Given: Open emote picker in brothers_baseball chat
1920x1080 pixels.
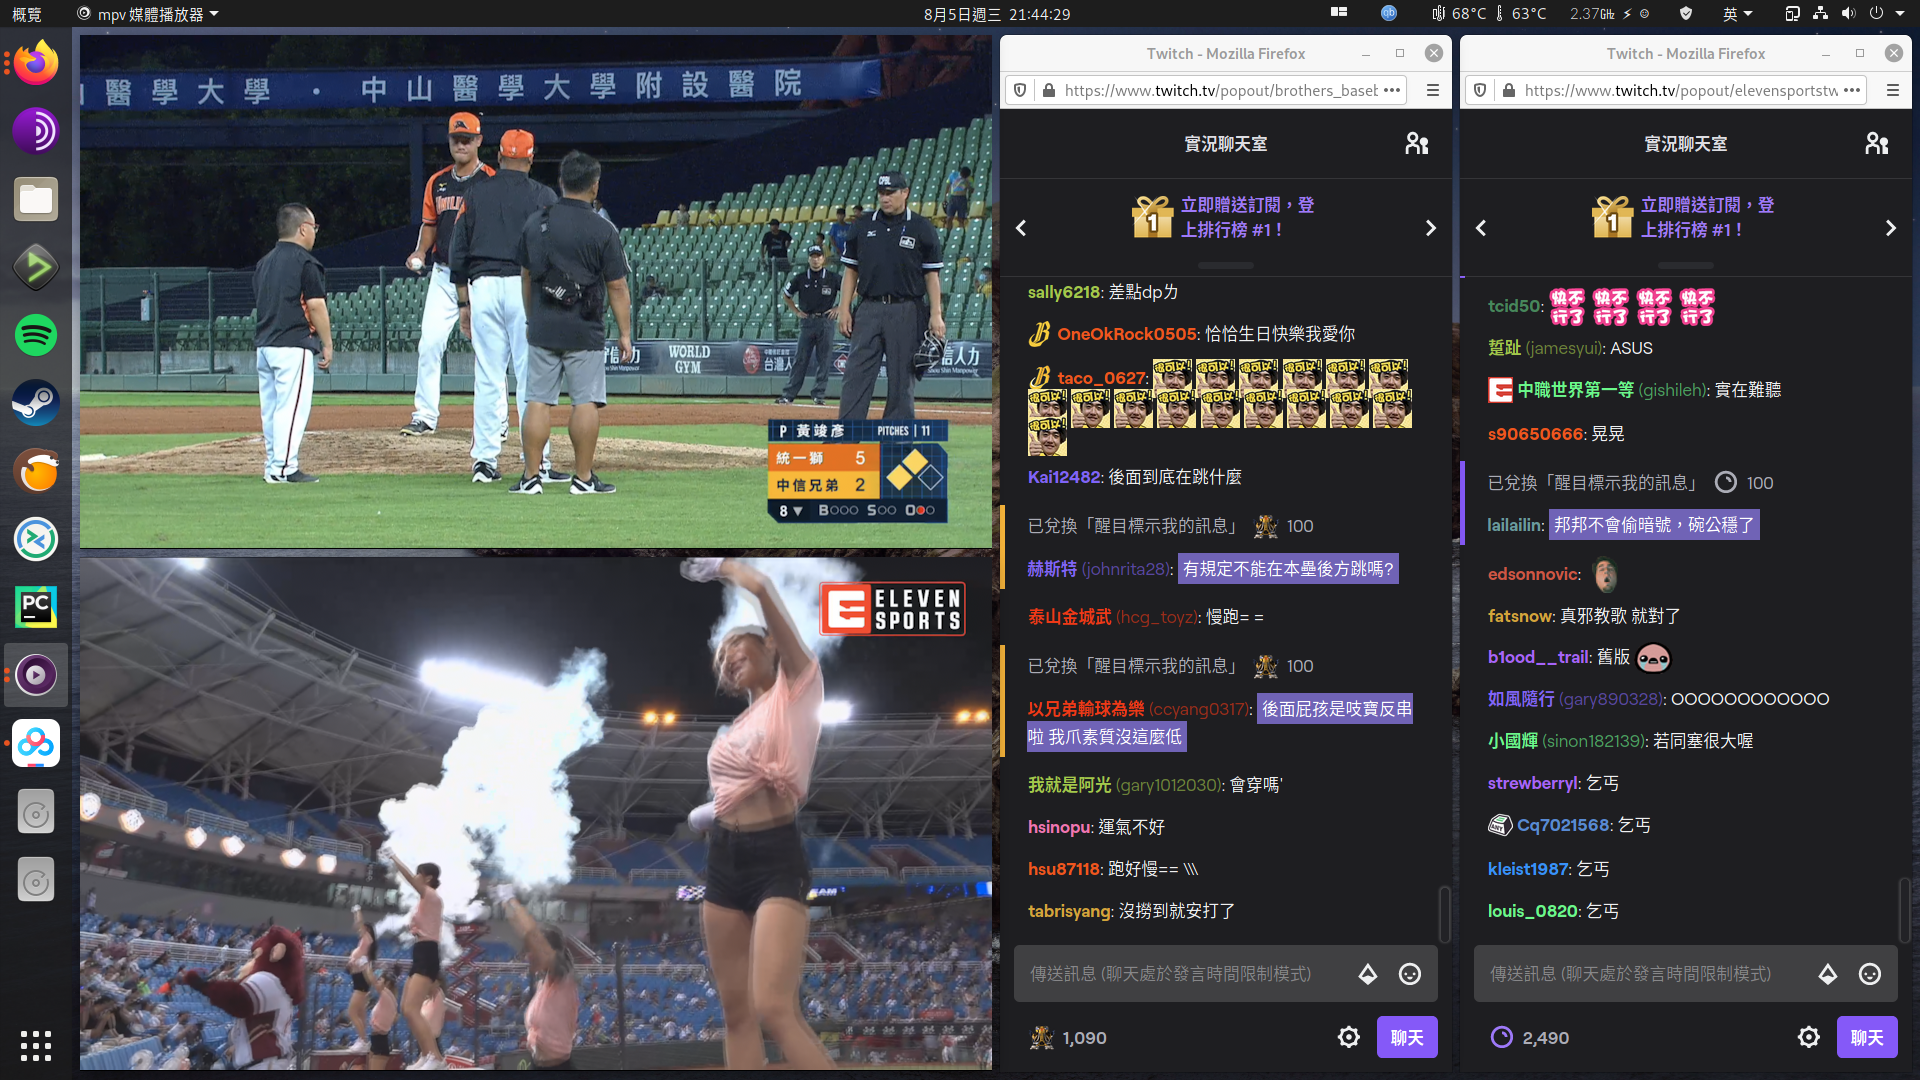Looking at the screenshot, I should point(1410,974).
